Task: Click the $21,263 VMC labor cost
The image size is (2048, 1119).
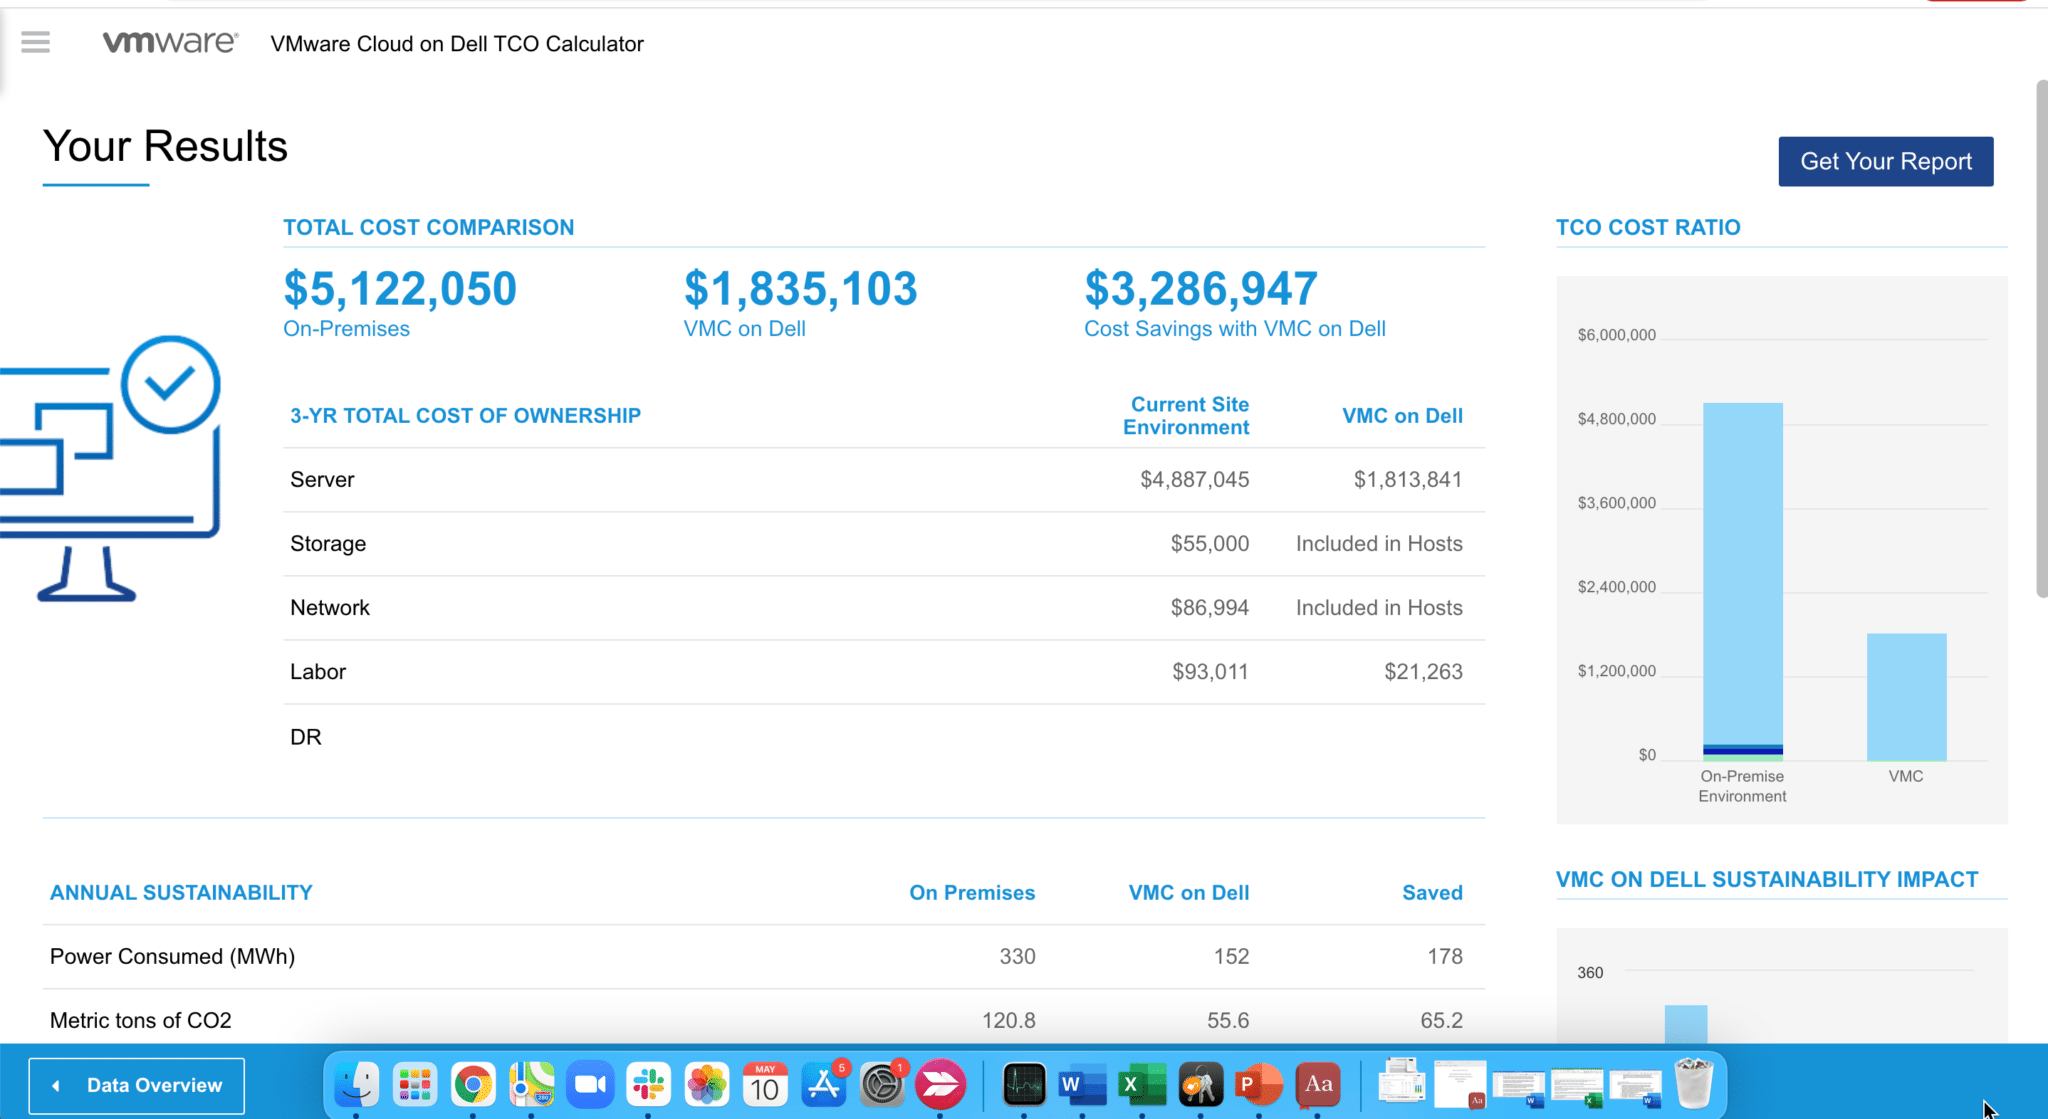Action: (x=1423, y=672)
